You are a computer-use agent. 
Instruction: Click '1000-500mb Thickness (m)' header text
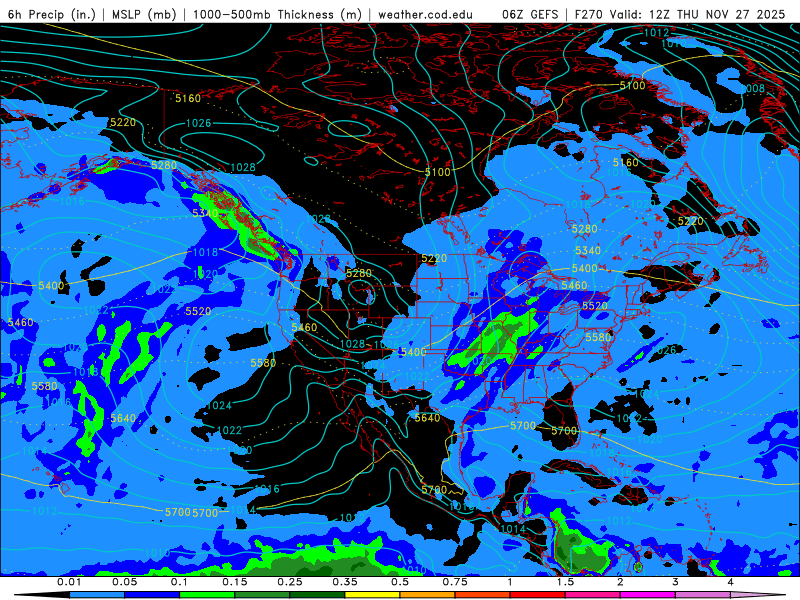coord(277,14)
